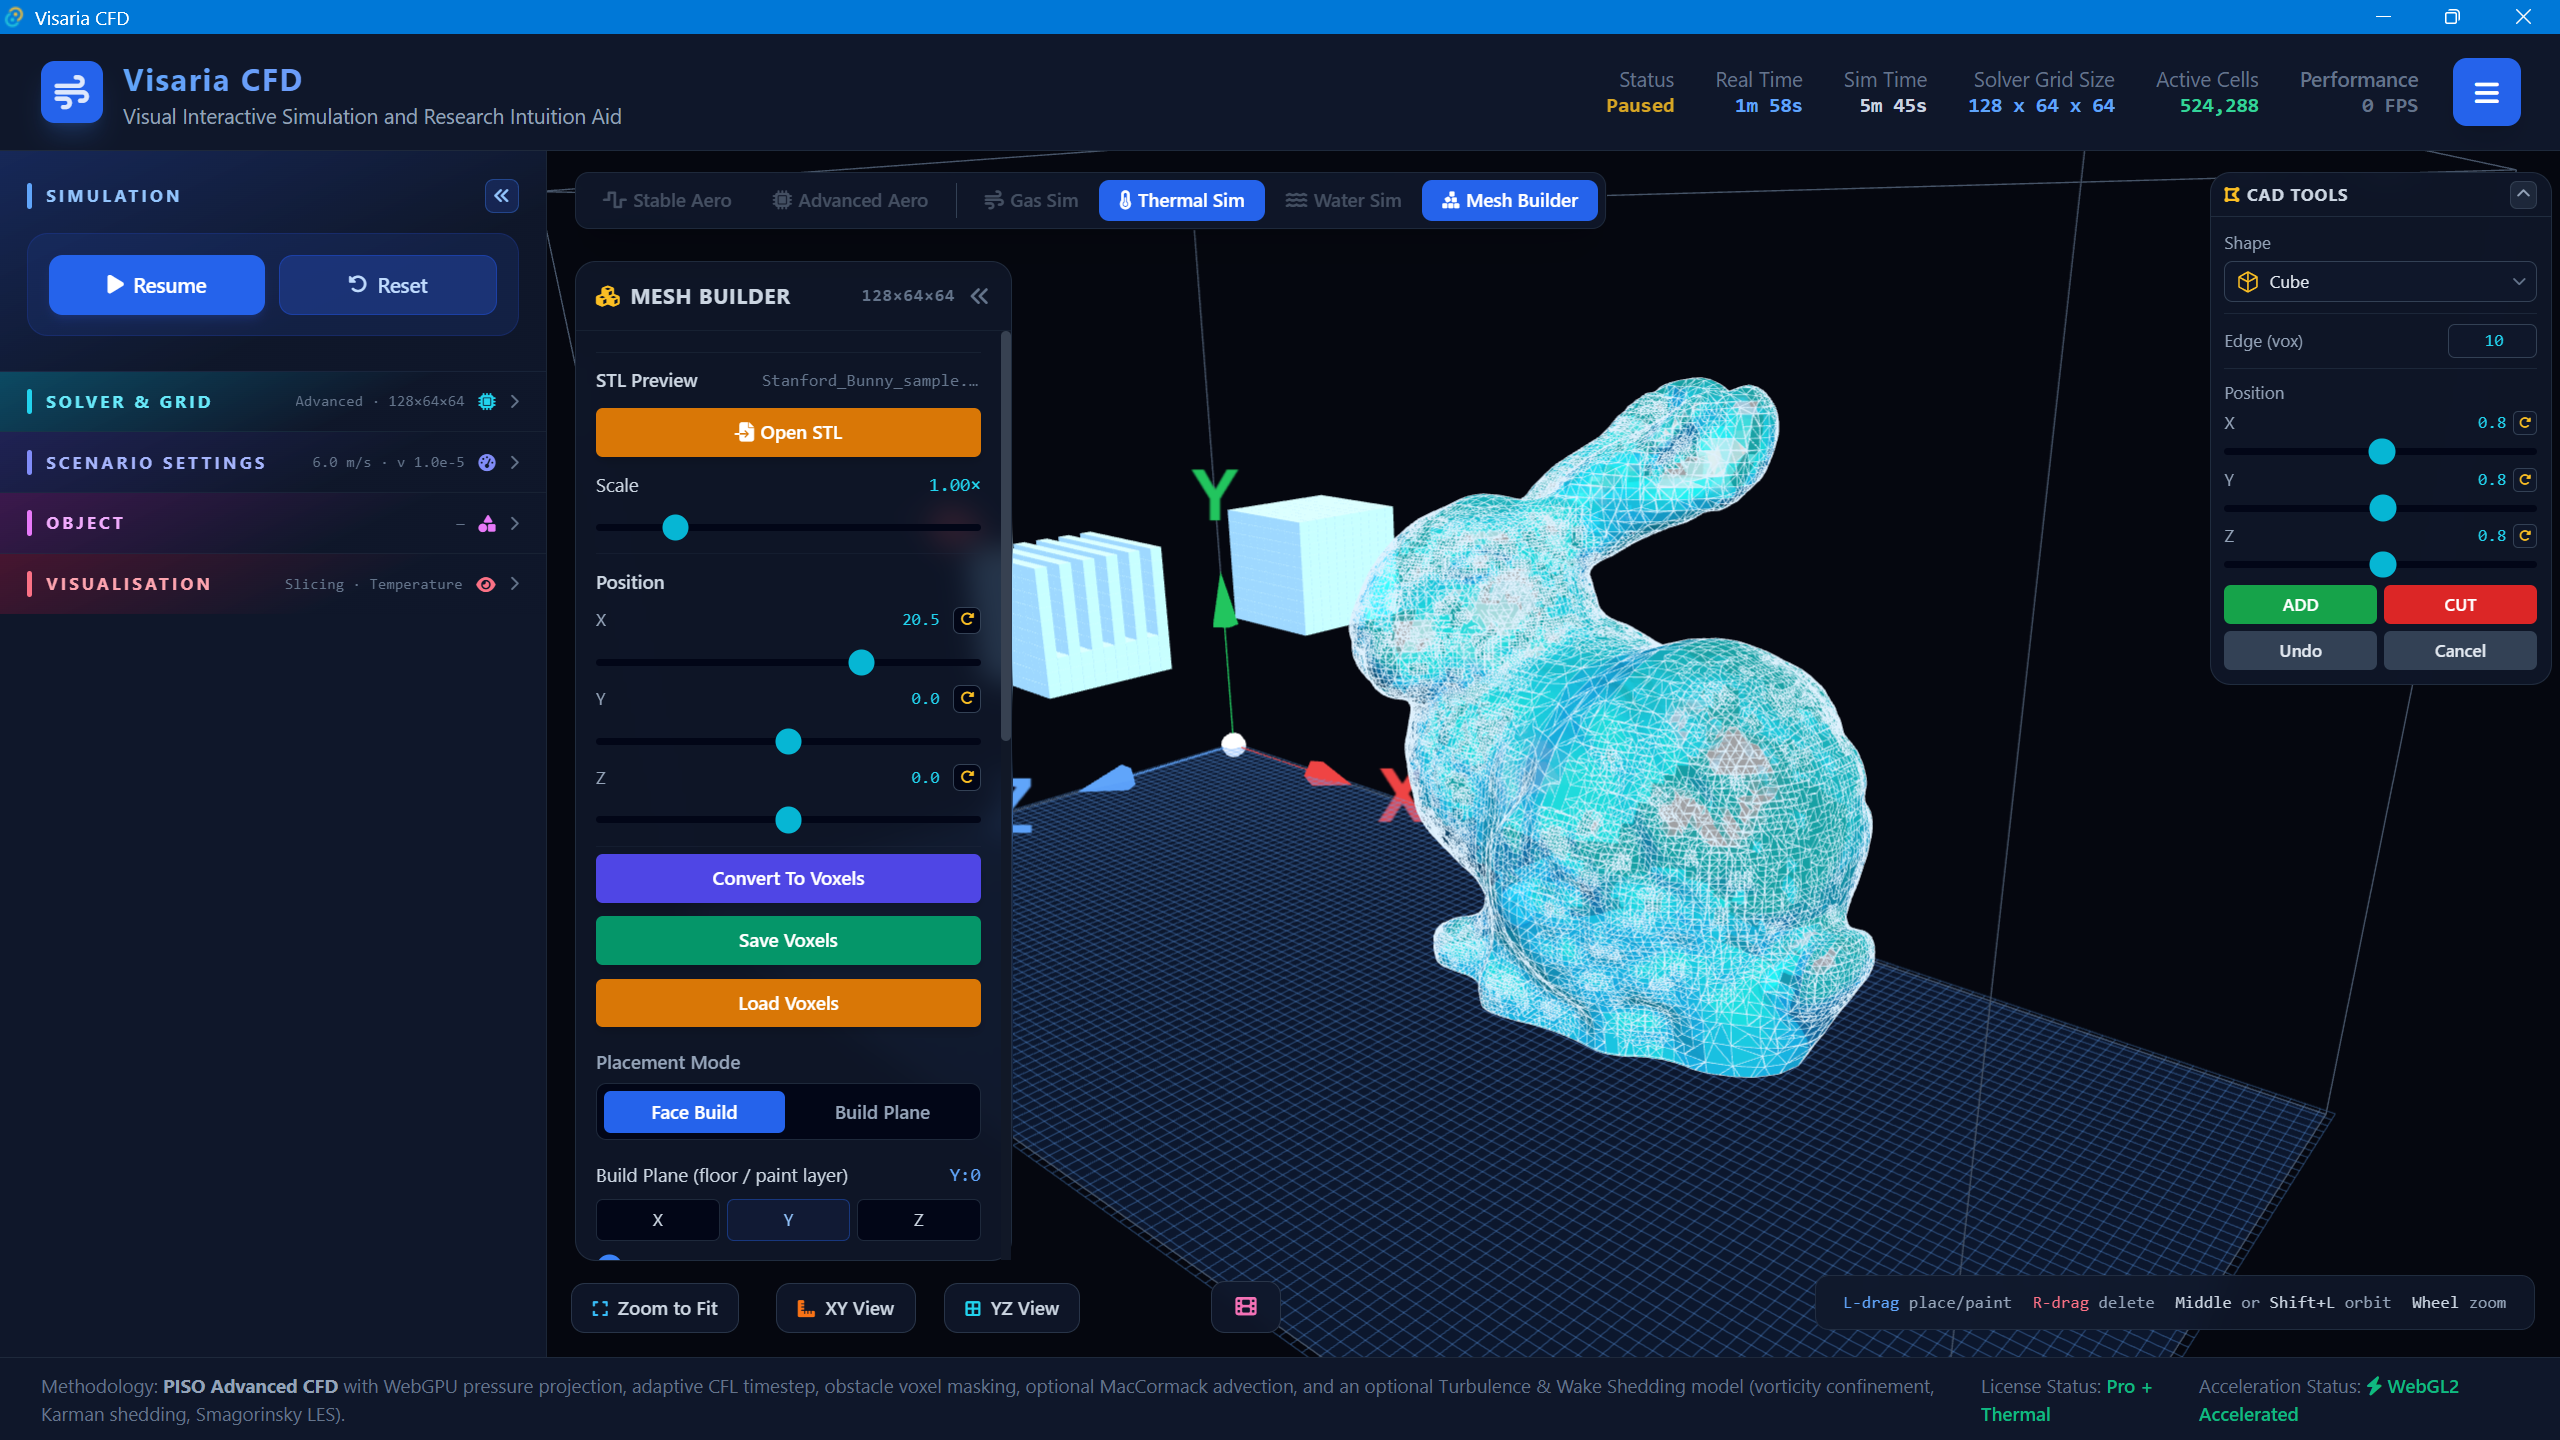This screenshot has width=2560, height=1440.
Task: Select Face Build placement mode
Action: coord(694,1112)
